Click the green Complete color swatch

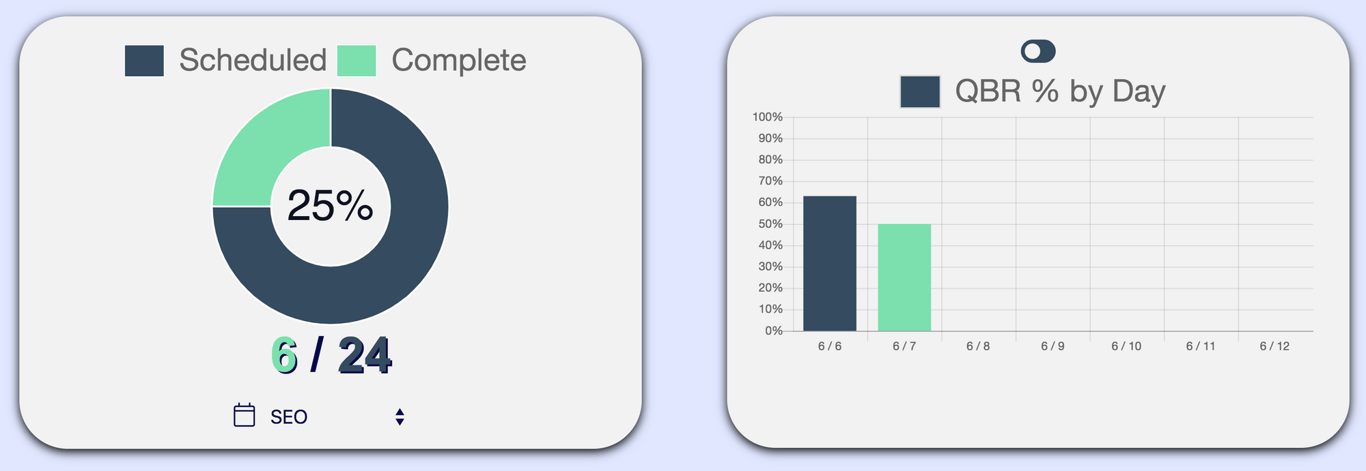click(357, 60)
